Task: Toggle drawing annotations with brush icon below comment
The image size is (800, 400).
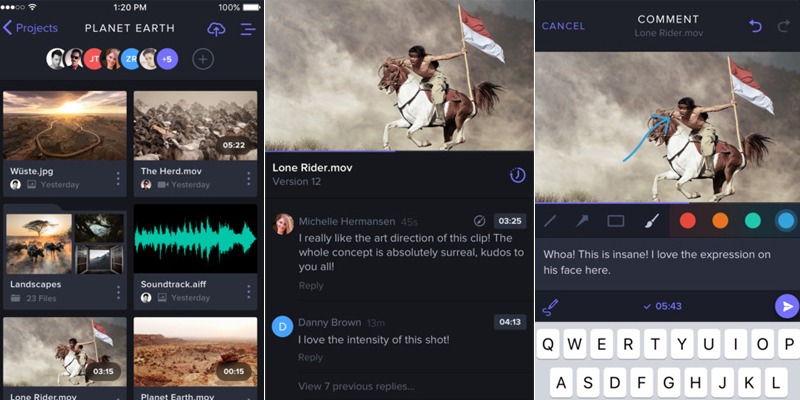Action: [x=550, y=306]
